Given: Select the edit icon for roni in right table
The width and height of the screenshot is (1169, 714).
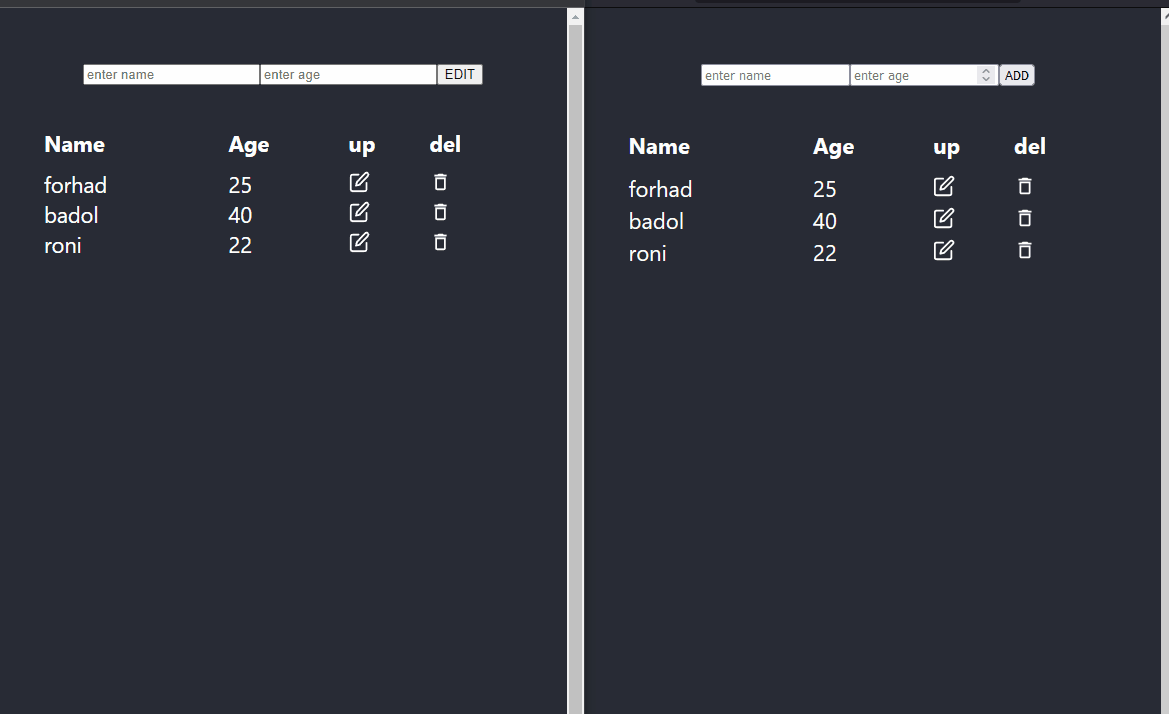Looking at the screenshot, I should click(x=944, y=250).
